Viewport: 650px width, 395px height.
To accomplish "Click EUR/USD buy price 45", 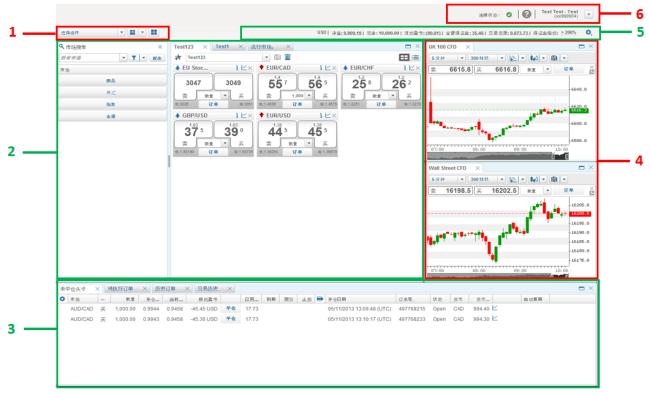I will (318, 131).
